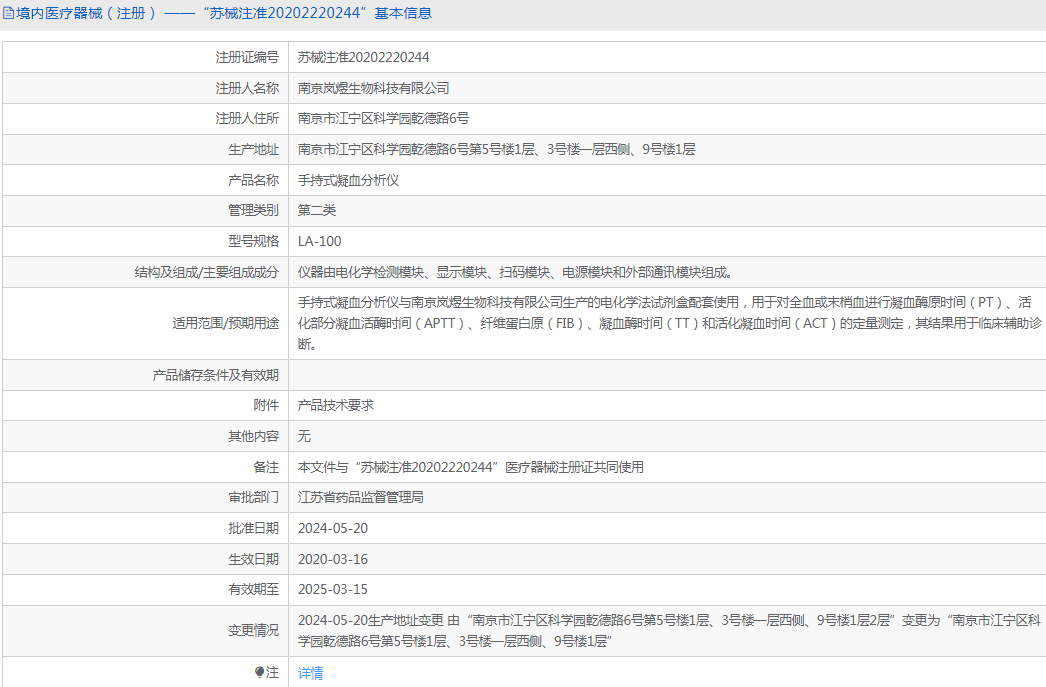Open the 详情 details link
The height and width of the screenshot is (687, 1046).
[310, 673]
